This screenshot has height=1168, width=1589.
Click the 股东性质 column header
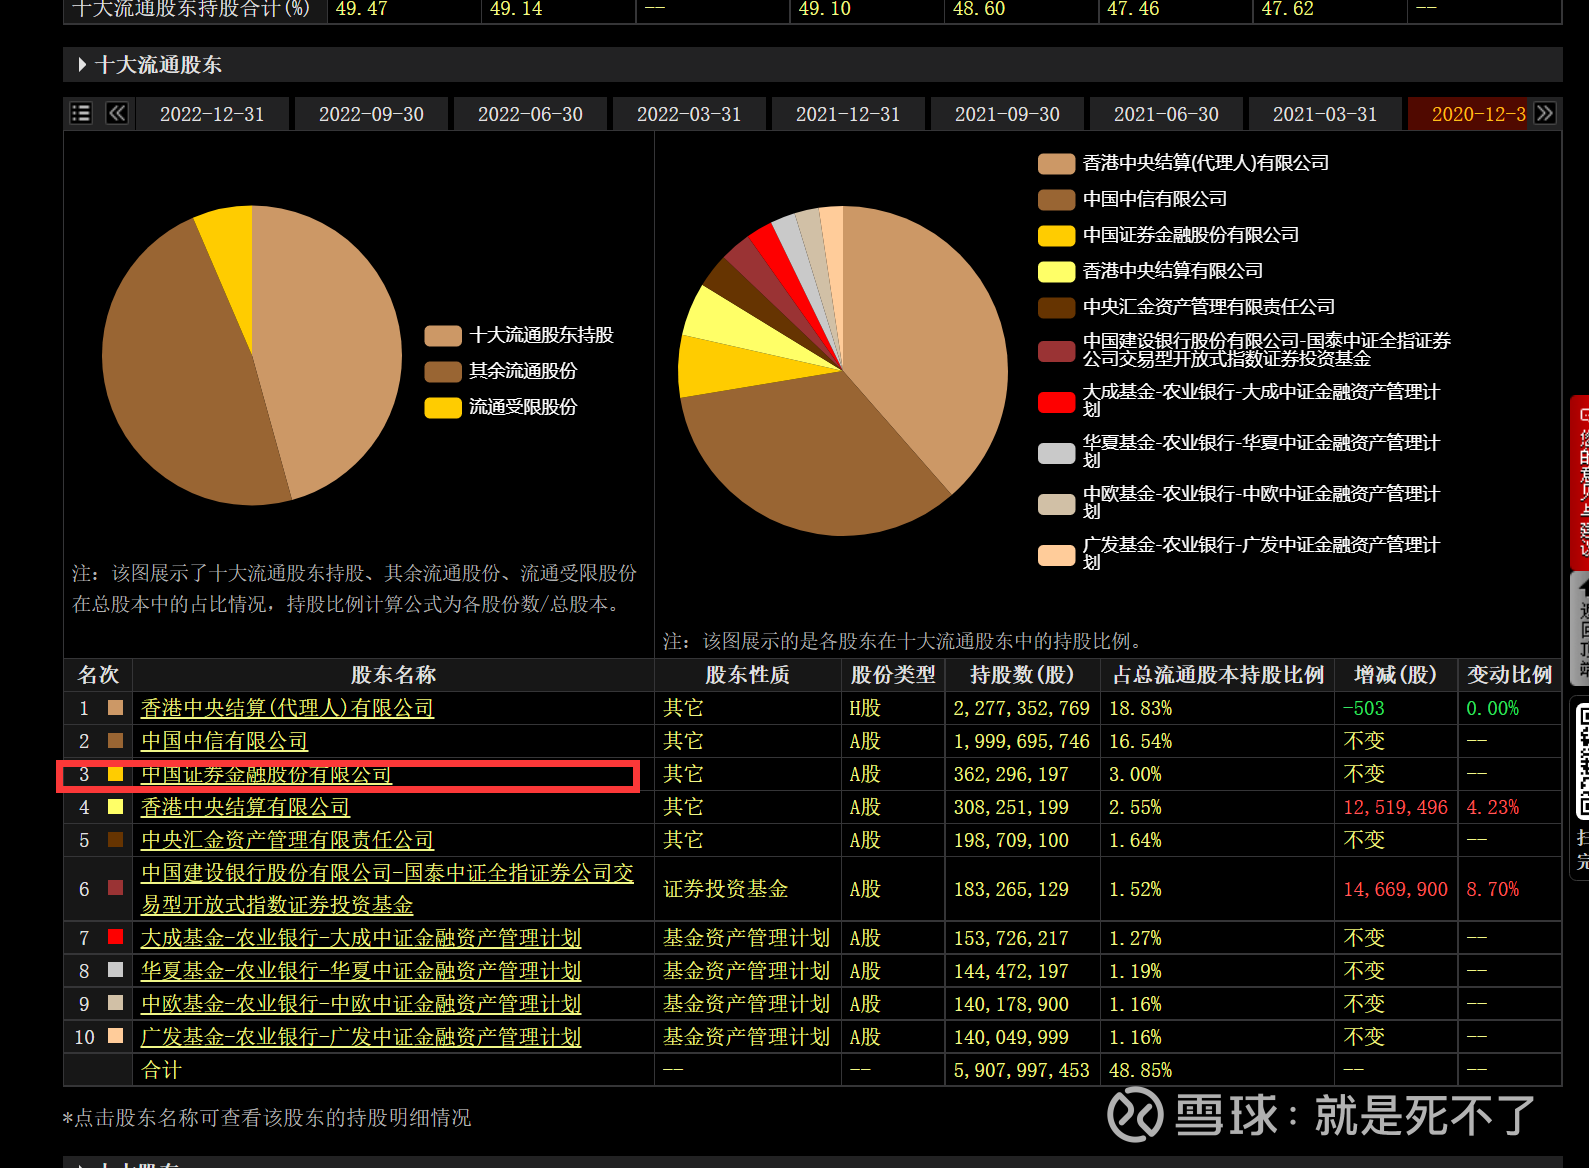pyautogui.click(x=747, y=675)
